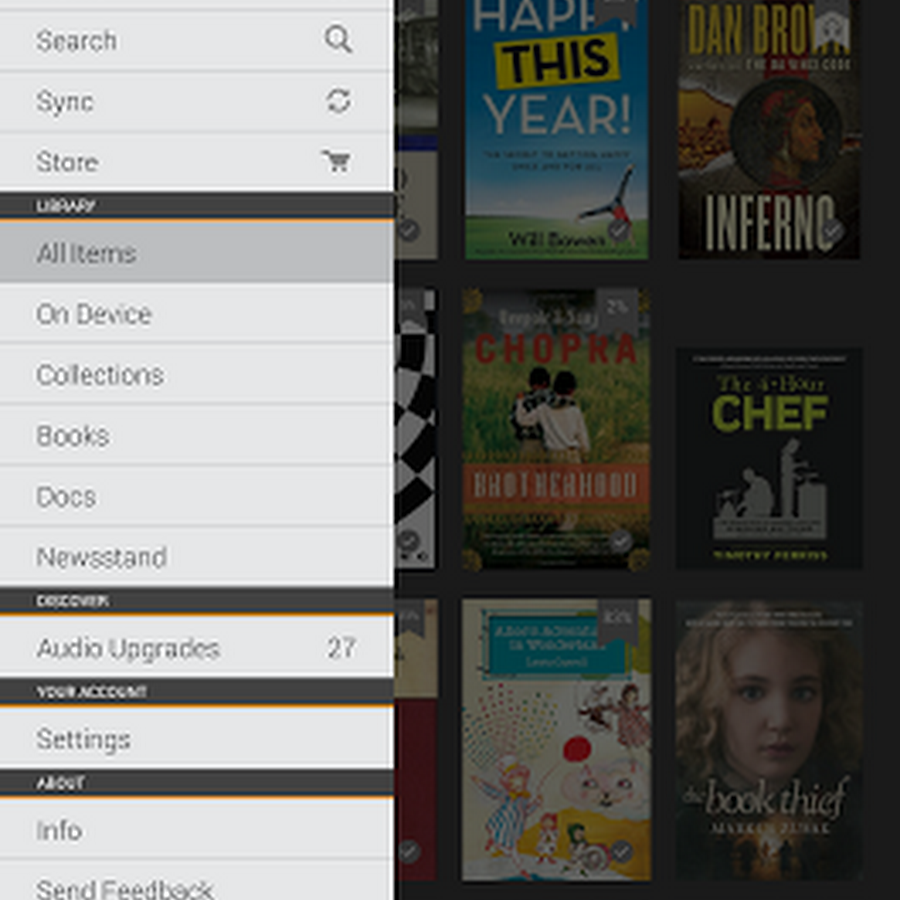Open Newsstand section
This screenshot has width=900, height=900.
click(197, 557)
